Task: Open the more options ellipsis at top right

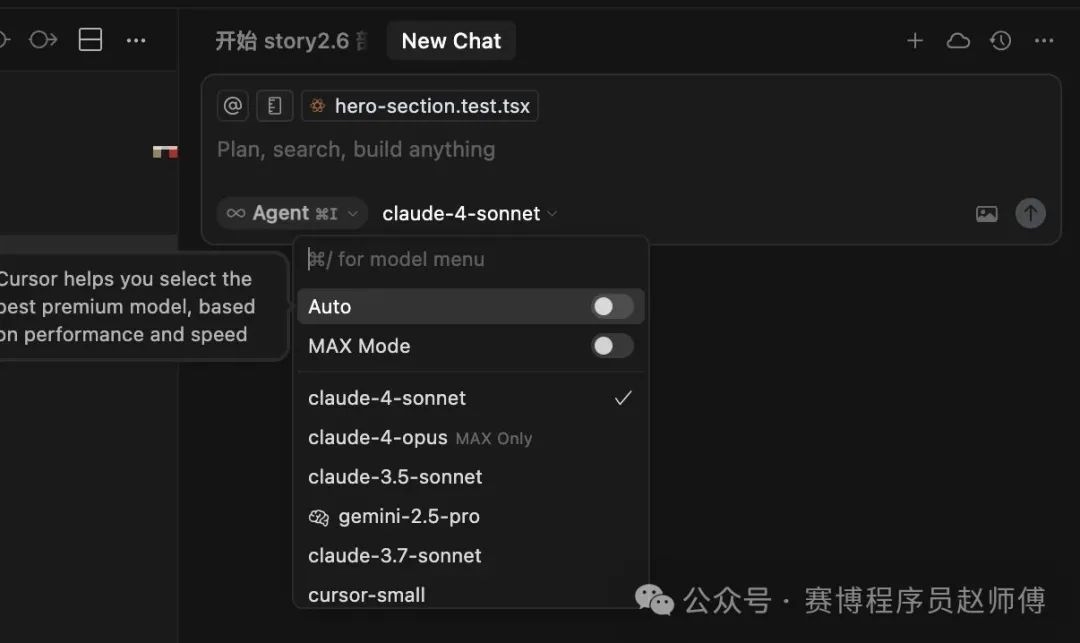Action: [1043, 41]
